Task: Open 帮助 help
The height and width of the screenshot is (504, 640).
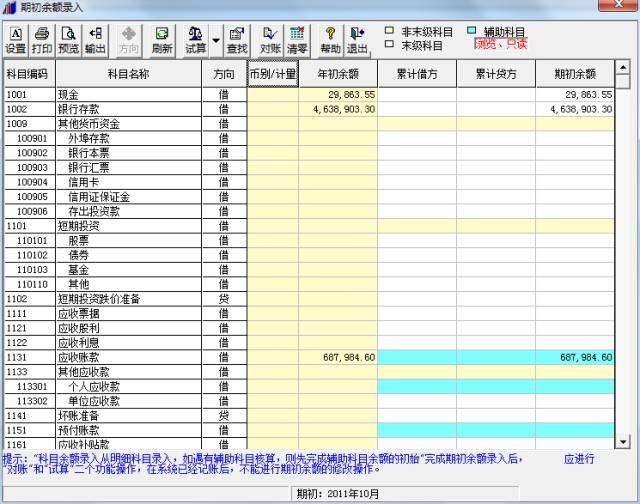Action: 330,40
